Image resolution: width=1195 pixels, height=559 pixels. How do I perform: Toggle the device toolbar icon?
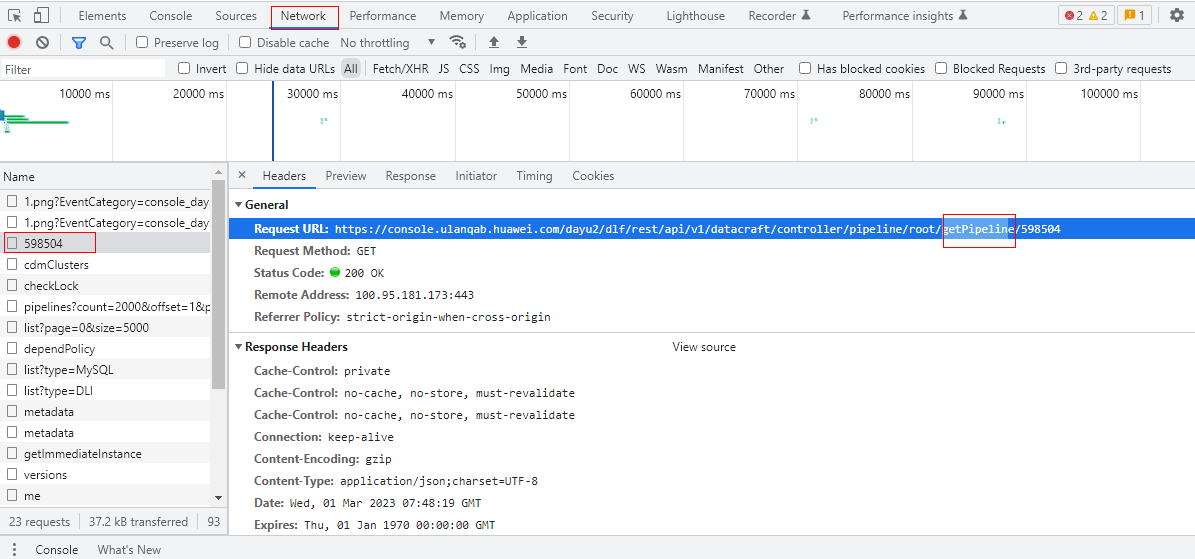pos(41,16)
